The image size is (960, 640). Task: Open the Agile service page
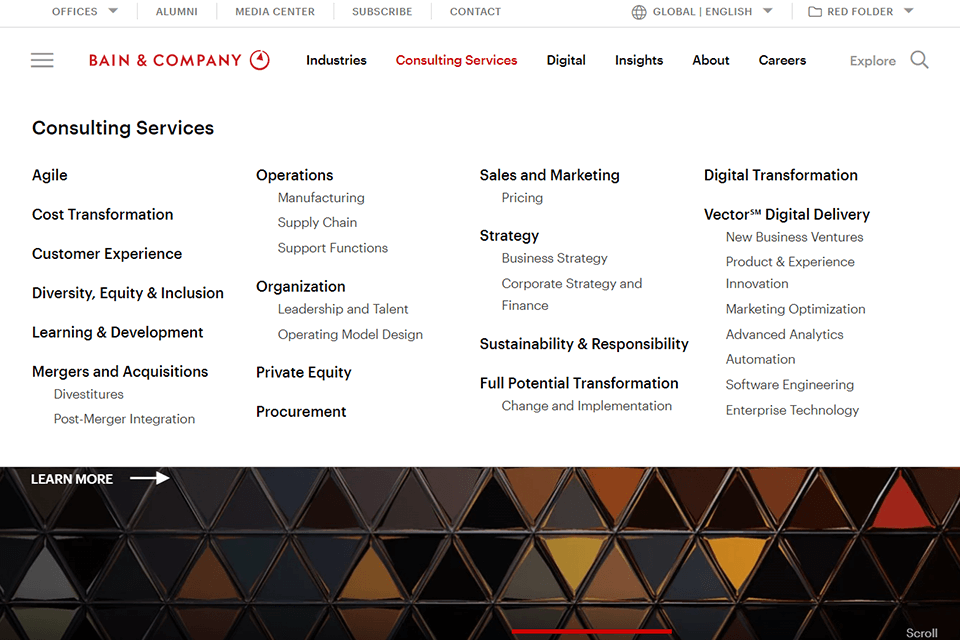click(x=50, y=175)
